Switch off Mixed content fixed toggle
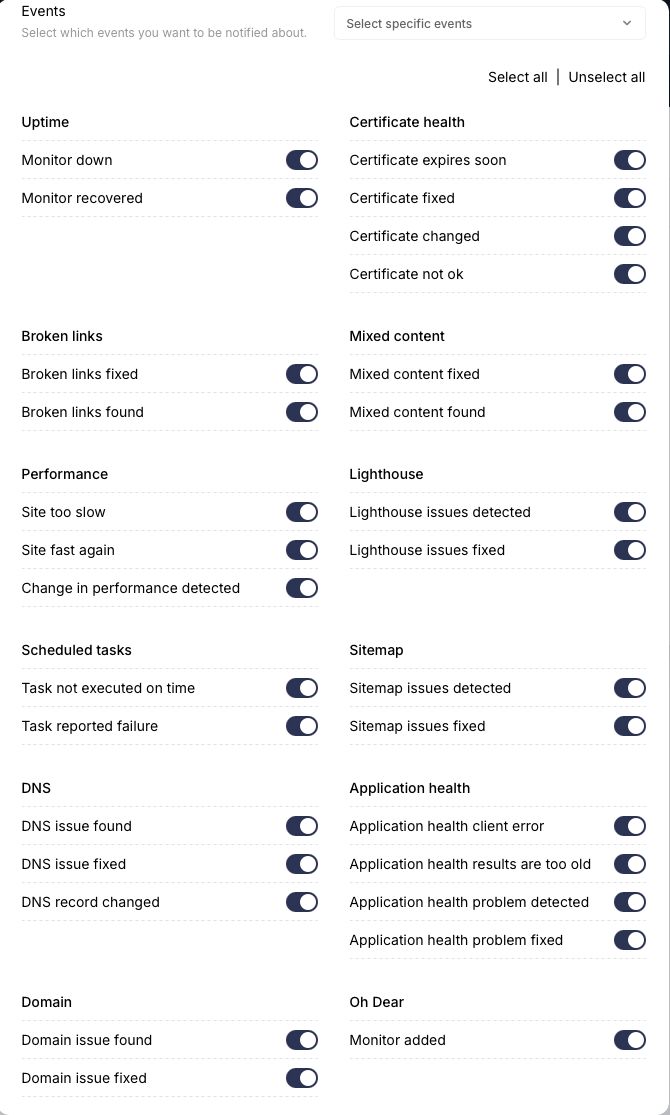This screenshot has height=1115, width=670. 630,374
